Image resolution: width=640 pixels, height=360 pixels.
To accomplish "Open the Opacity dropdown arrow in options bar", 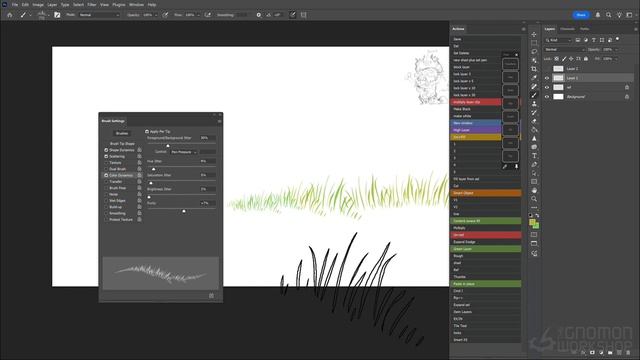I will (x=156, y=15).
